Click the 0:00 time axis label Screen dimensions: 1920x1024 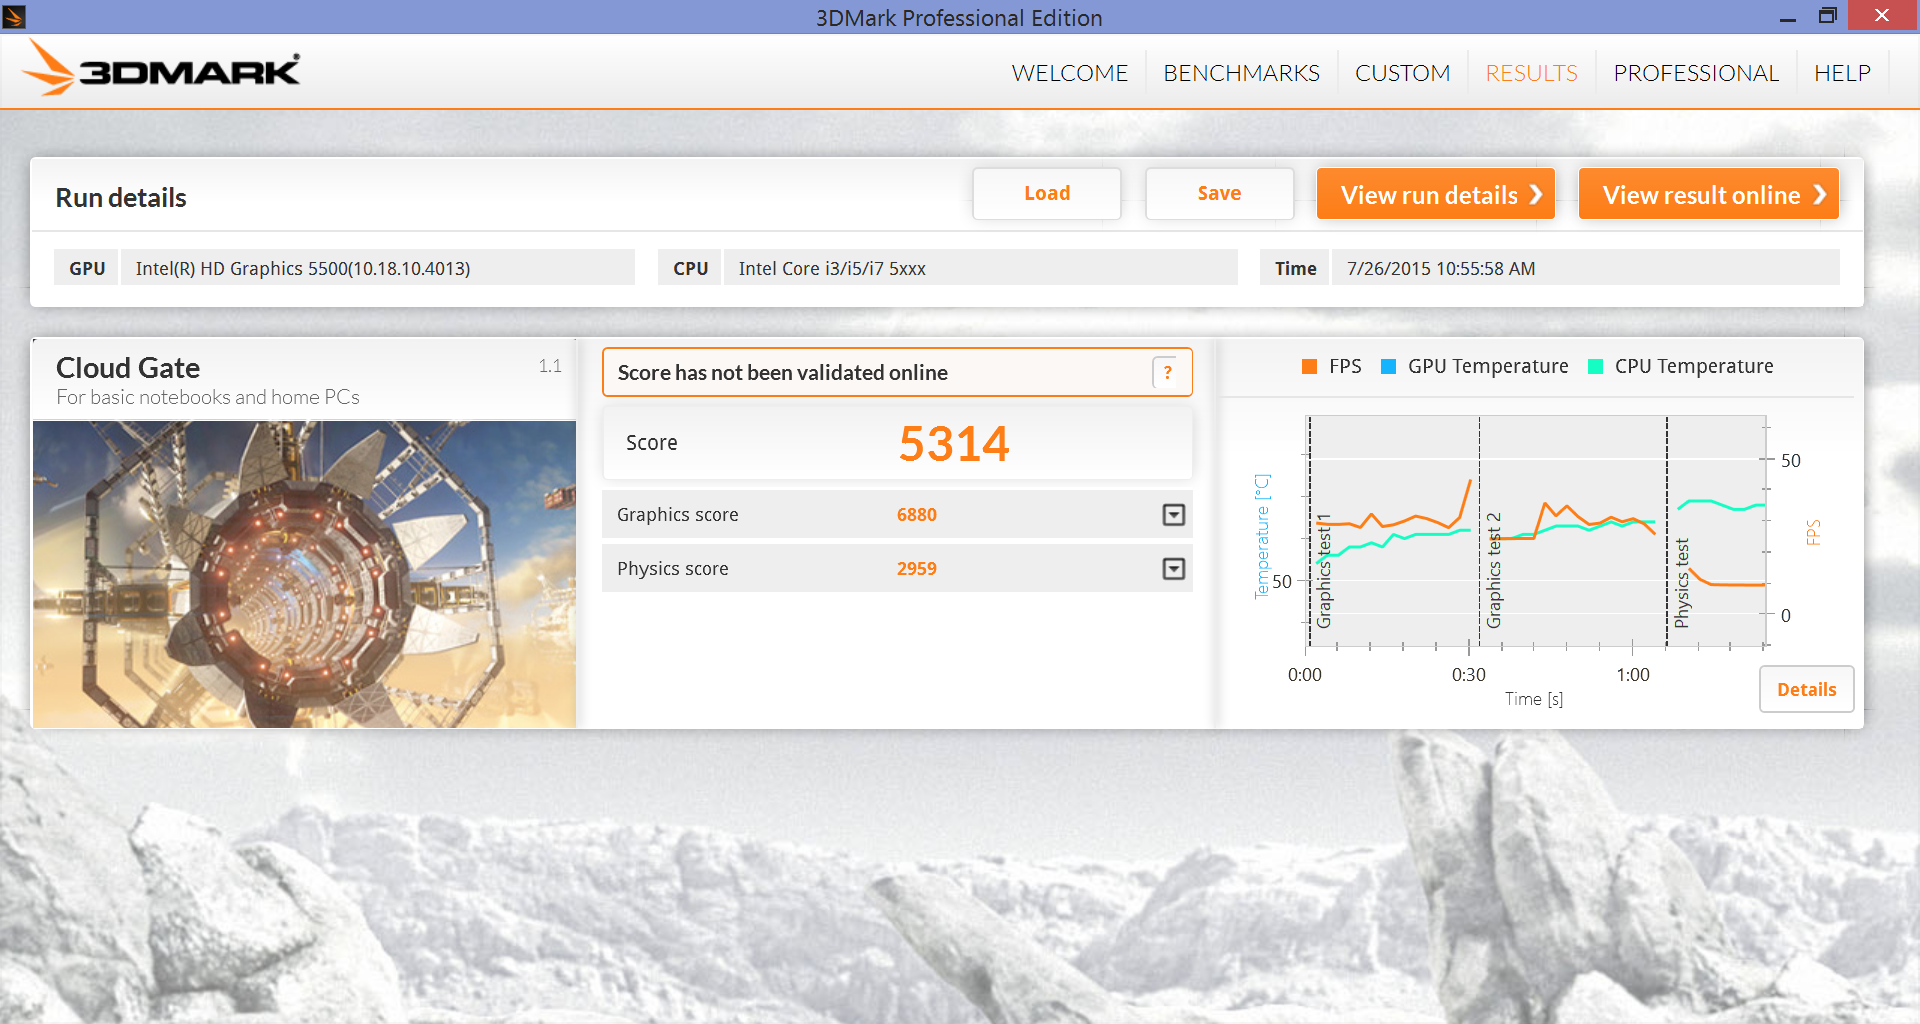coord(1304,675)
